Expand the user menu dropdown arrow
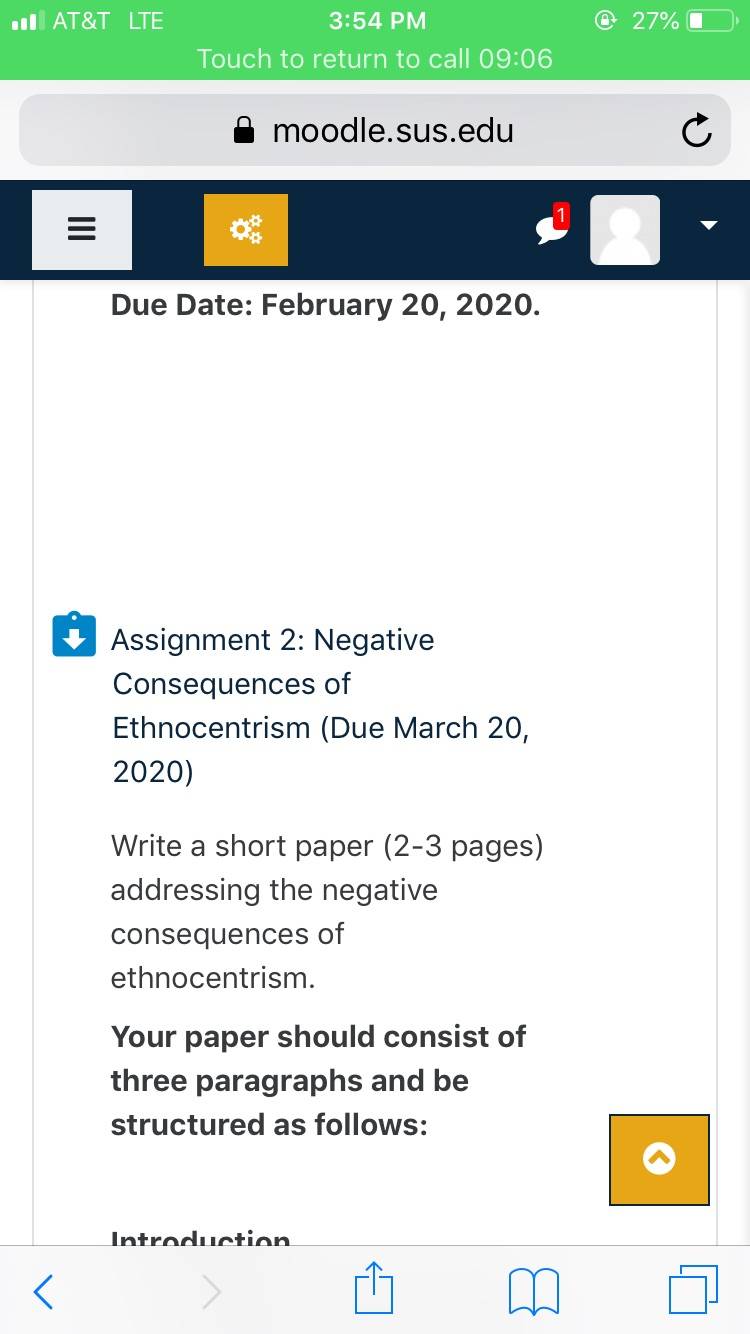The height and width of the screenshot is (1334, 750). pyautogui.click(x=709, y=226)
